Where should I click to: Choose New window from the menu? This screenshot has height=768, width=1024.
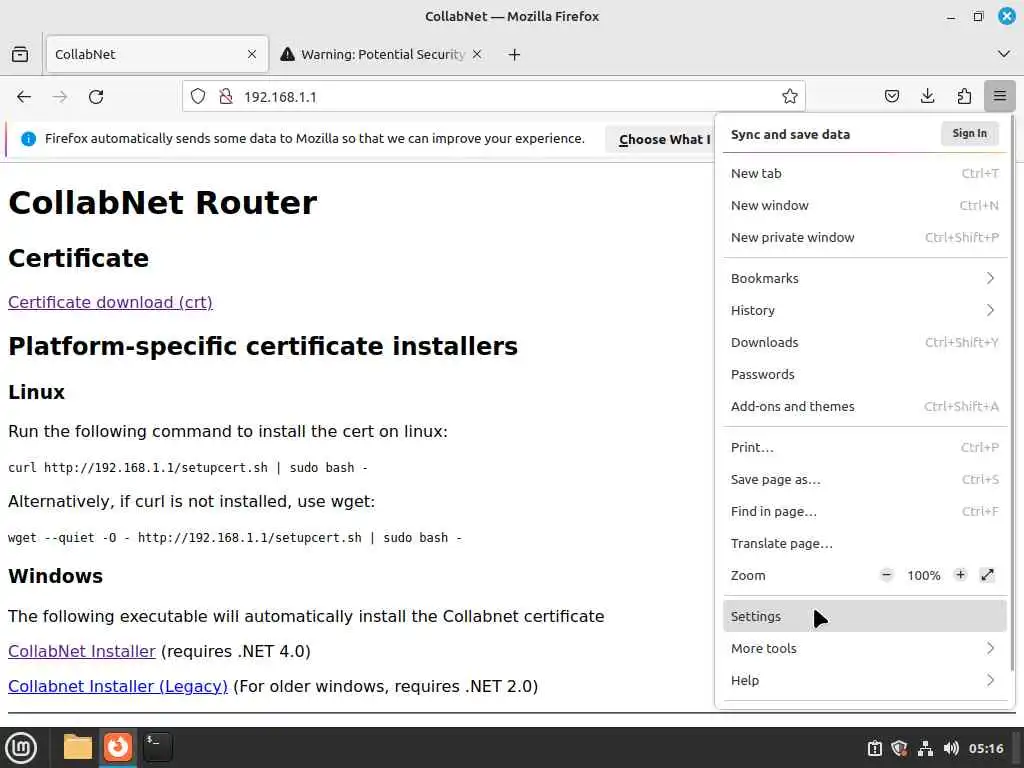pyautogui.click(x=865, y=205)
